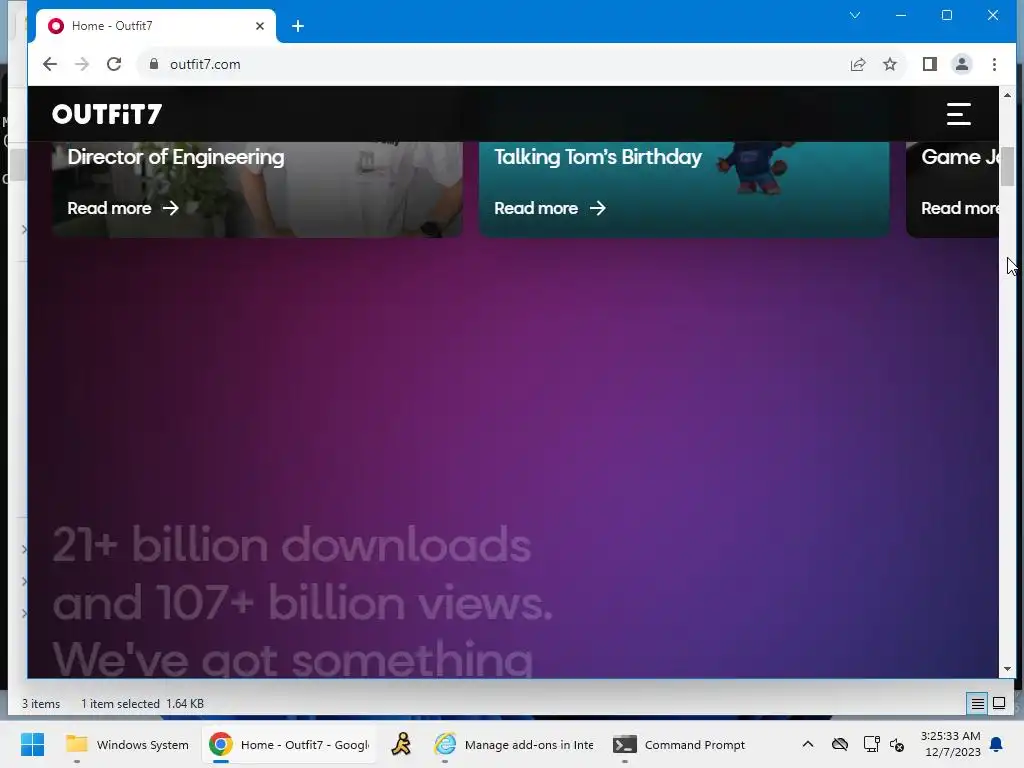Open Read more on Game Jam card
1024x768 pixels.
point(959,208)
